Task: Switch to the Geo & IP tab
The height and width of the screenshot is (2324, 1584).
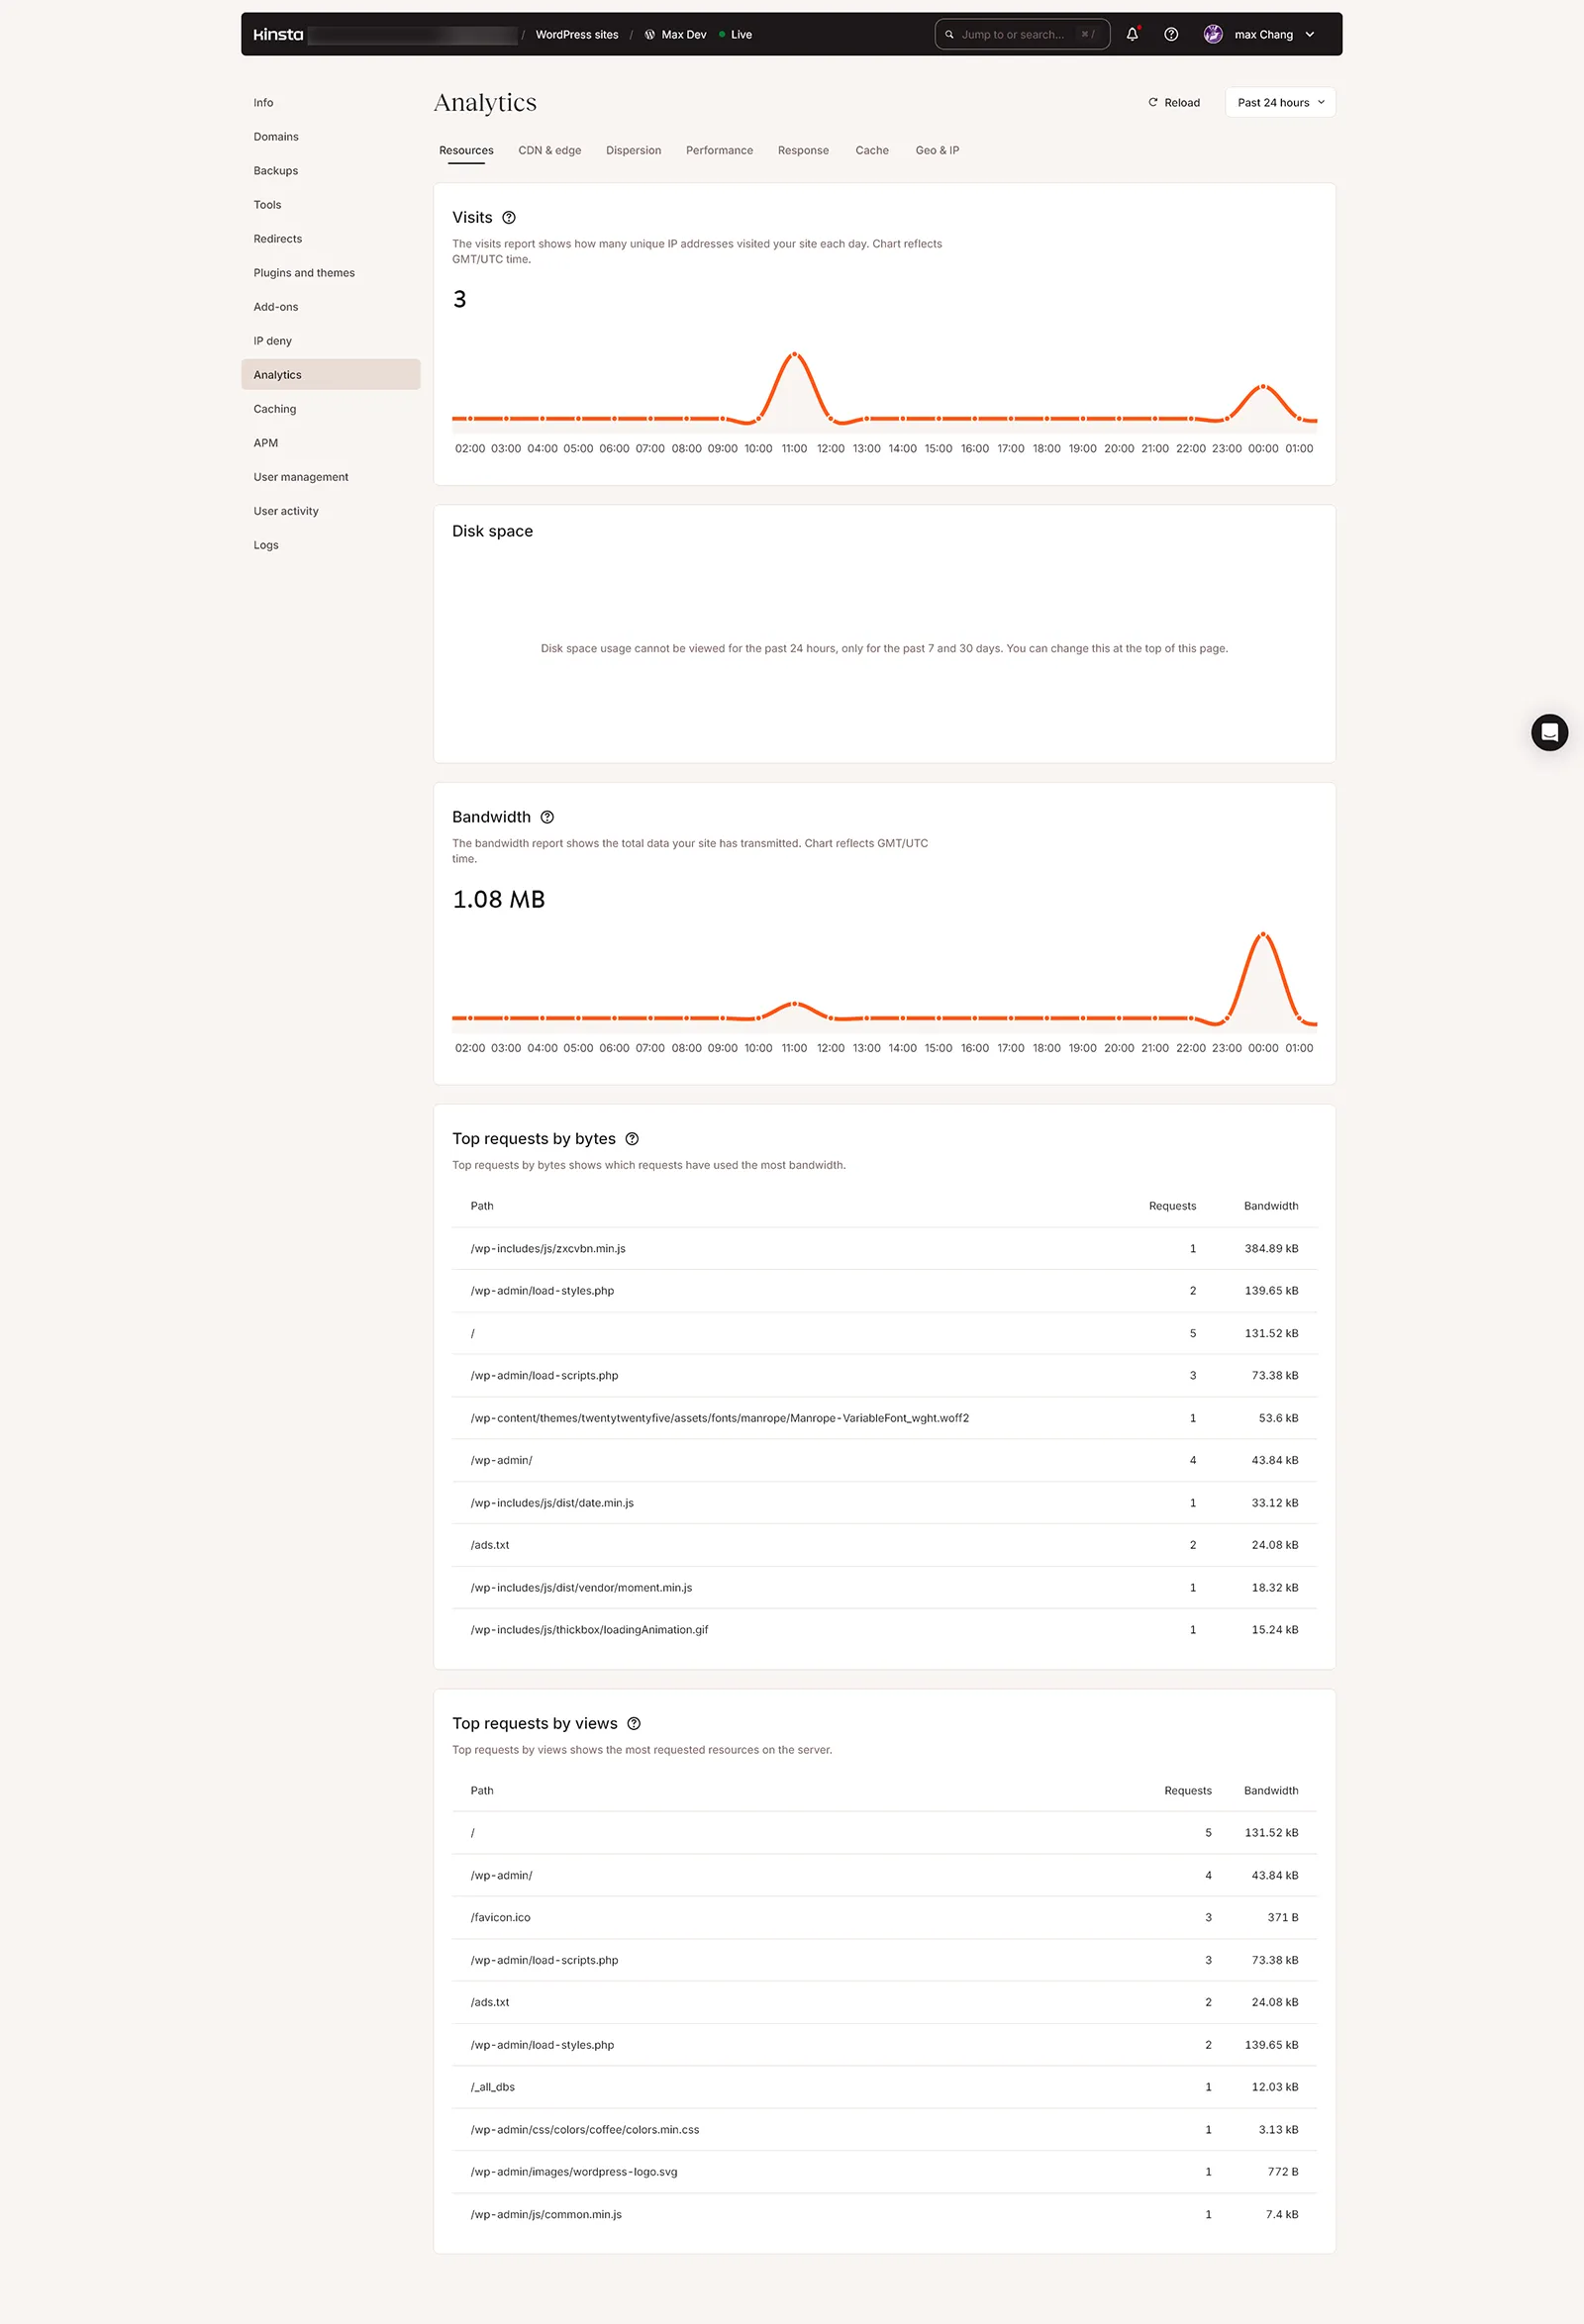Action: (937, 150)
